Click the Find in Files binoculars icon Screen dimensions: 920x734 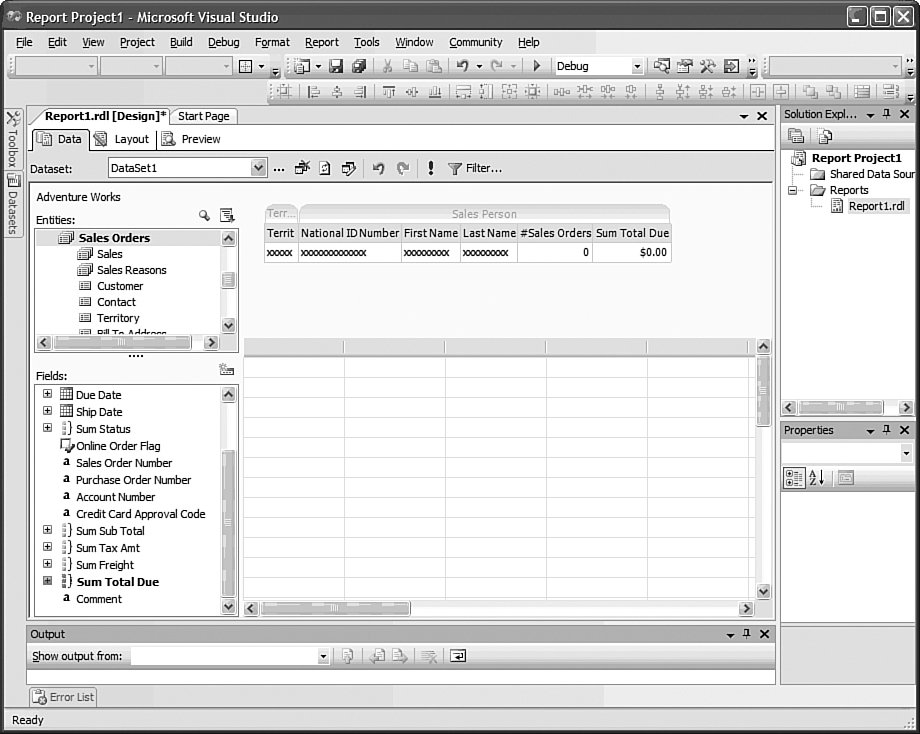coord(662,66)
